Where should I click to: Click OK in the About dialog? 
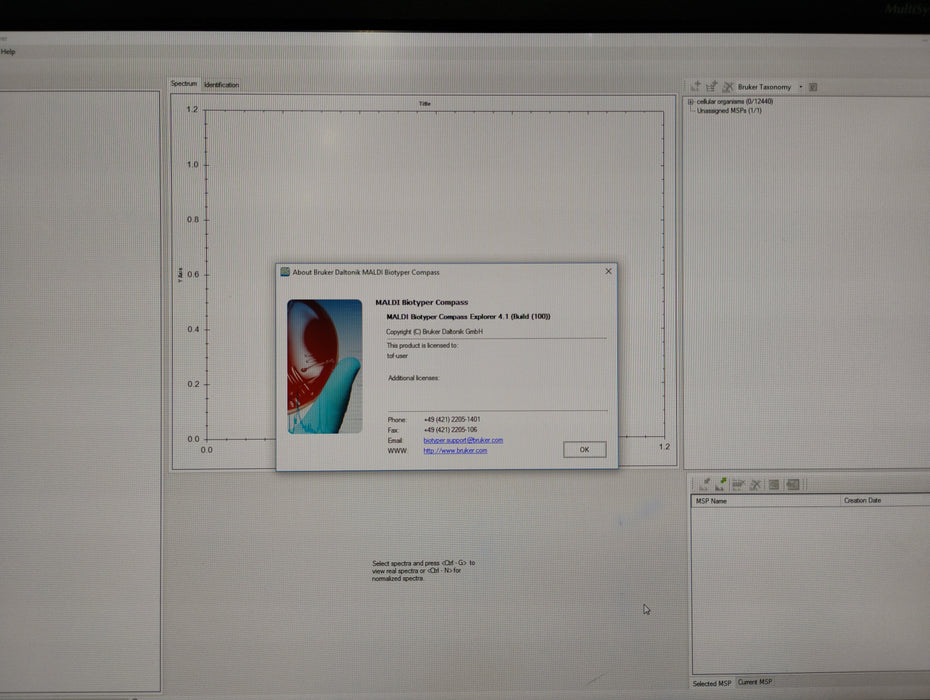coord(584,450)
